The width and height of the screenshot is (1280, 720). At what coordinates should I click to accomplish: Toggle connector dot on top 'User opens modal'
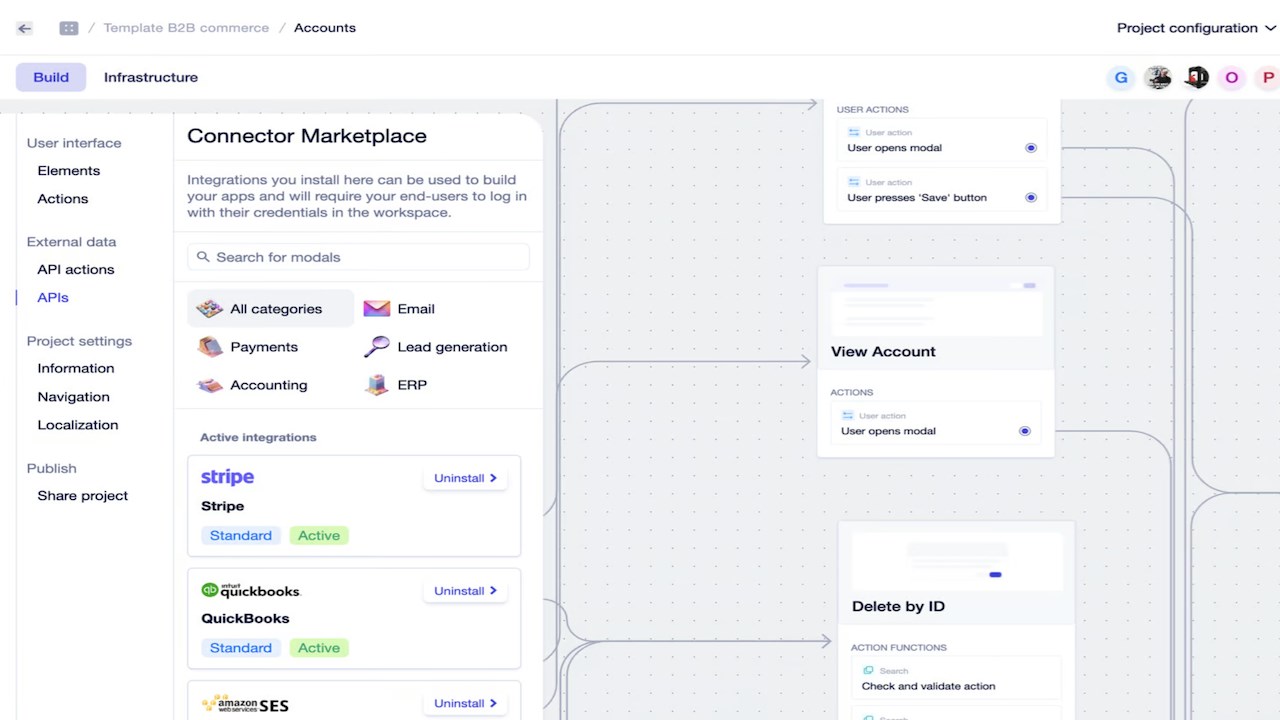[x=1031, y=148]
